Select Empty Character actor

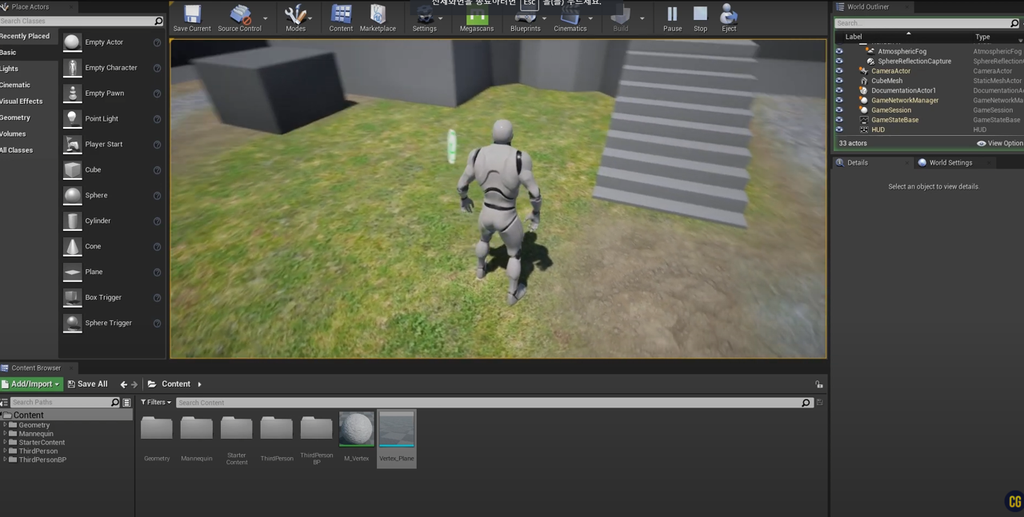pos(112,67)
